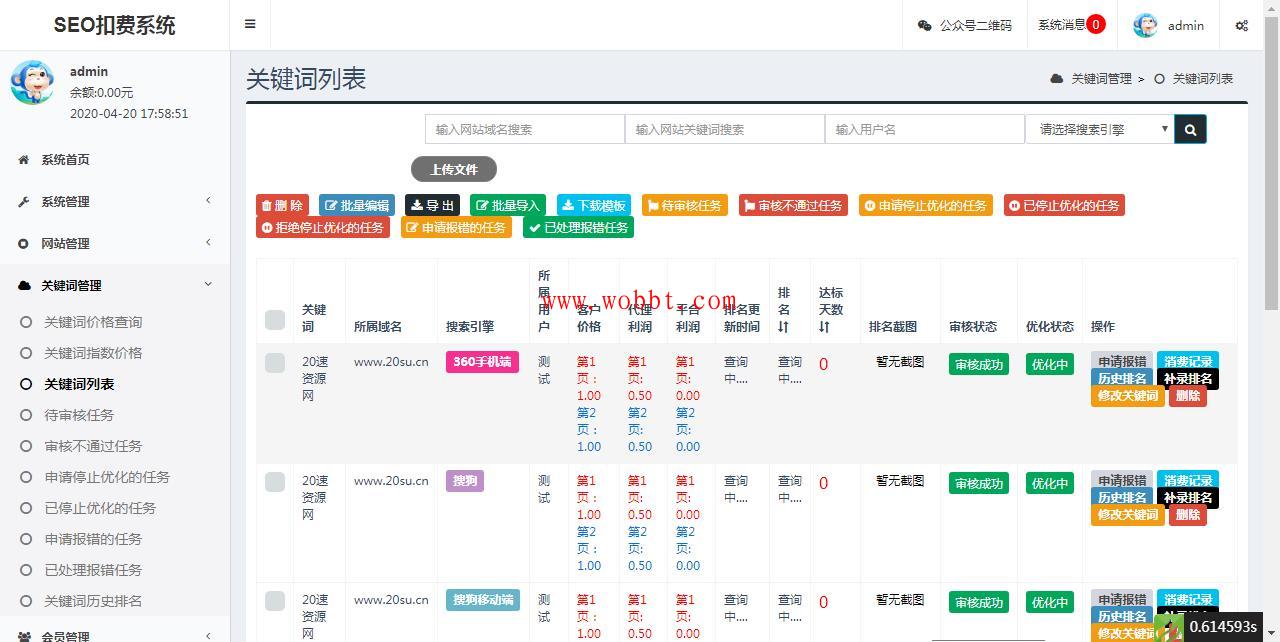Screen dimensions: 1280x642
Task: Click the 输入用户名 input field
Action: click(x=925, y=129)
